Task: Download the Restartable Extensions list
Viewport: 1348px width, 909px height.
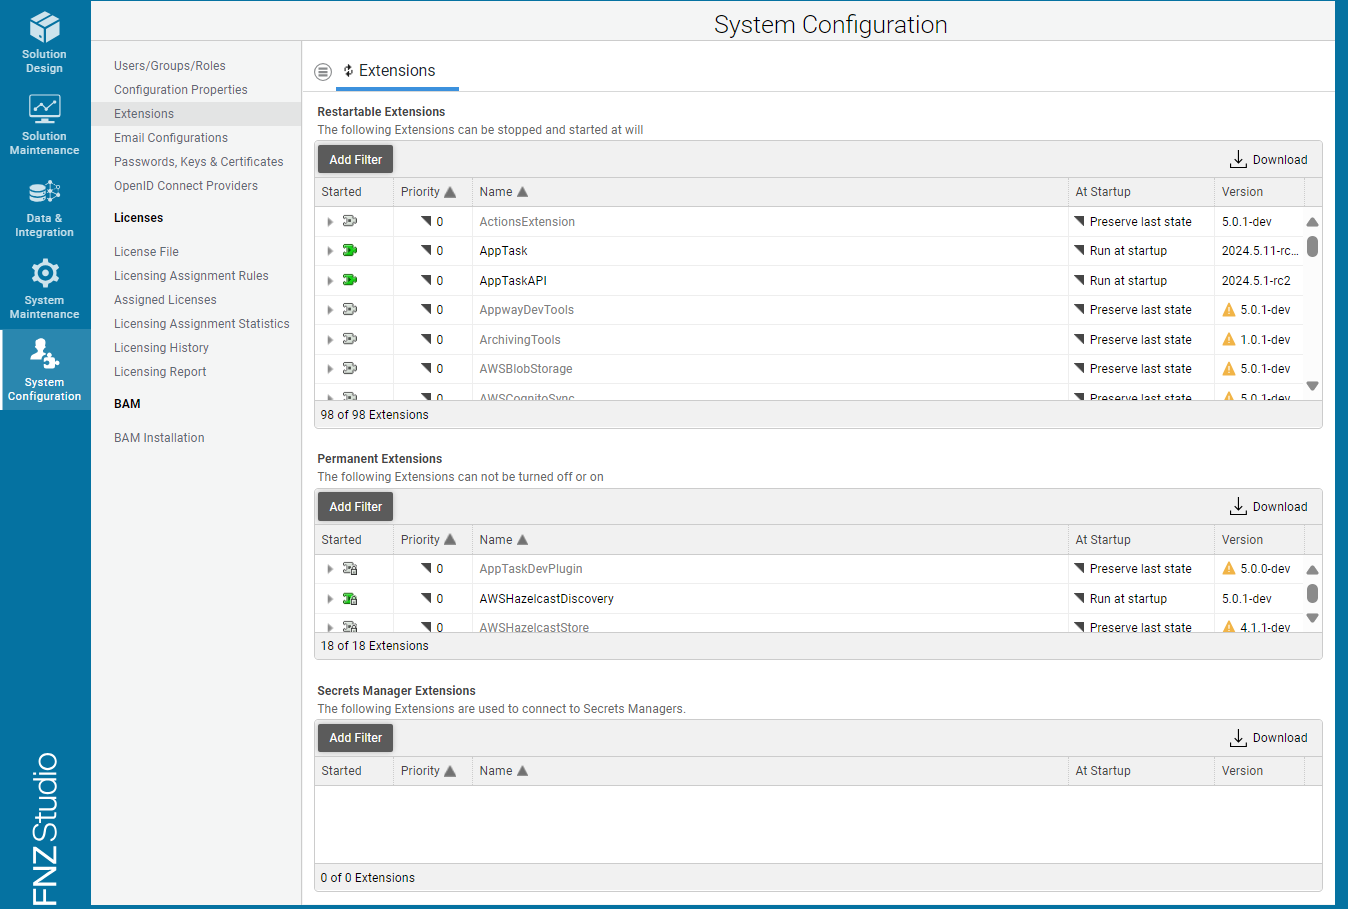Action: coord(1268,160)
